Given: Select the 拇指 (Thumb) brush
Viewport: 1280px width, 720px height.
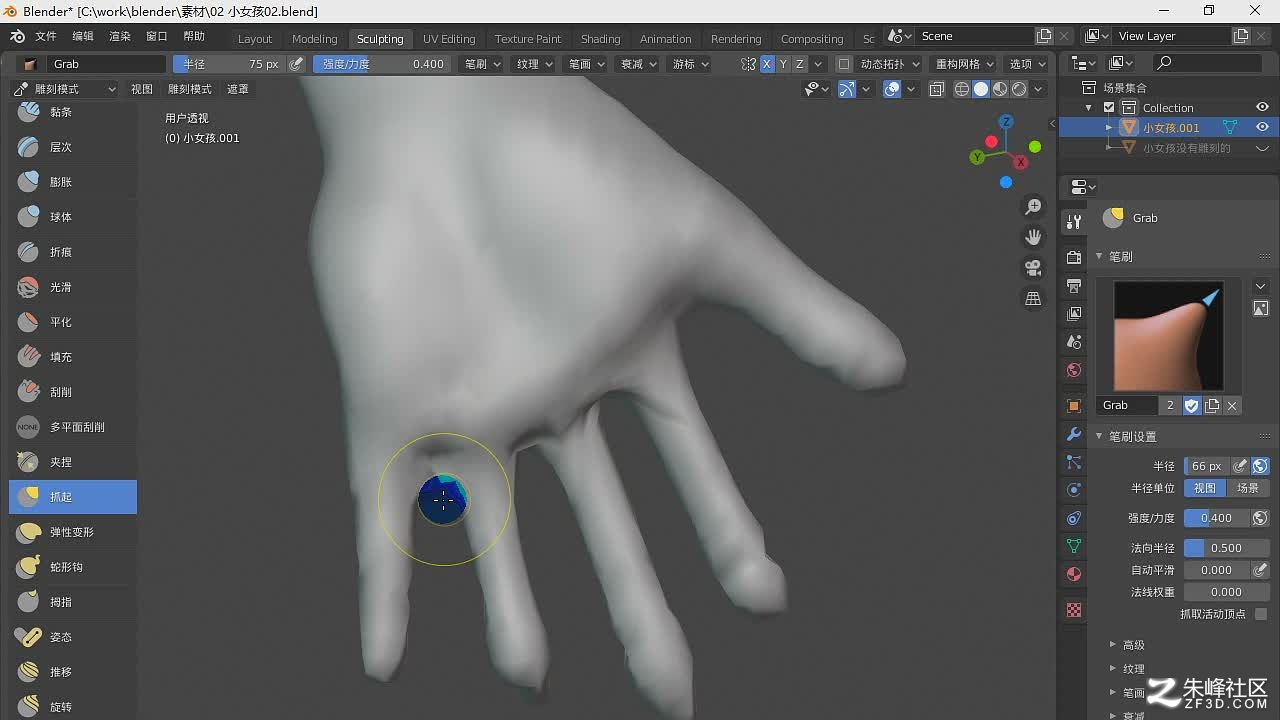Looking at the screenshot, I should point(72,602).
